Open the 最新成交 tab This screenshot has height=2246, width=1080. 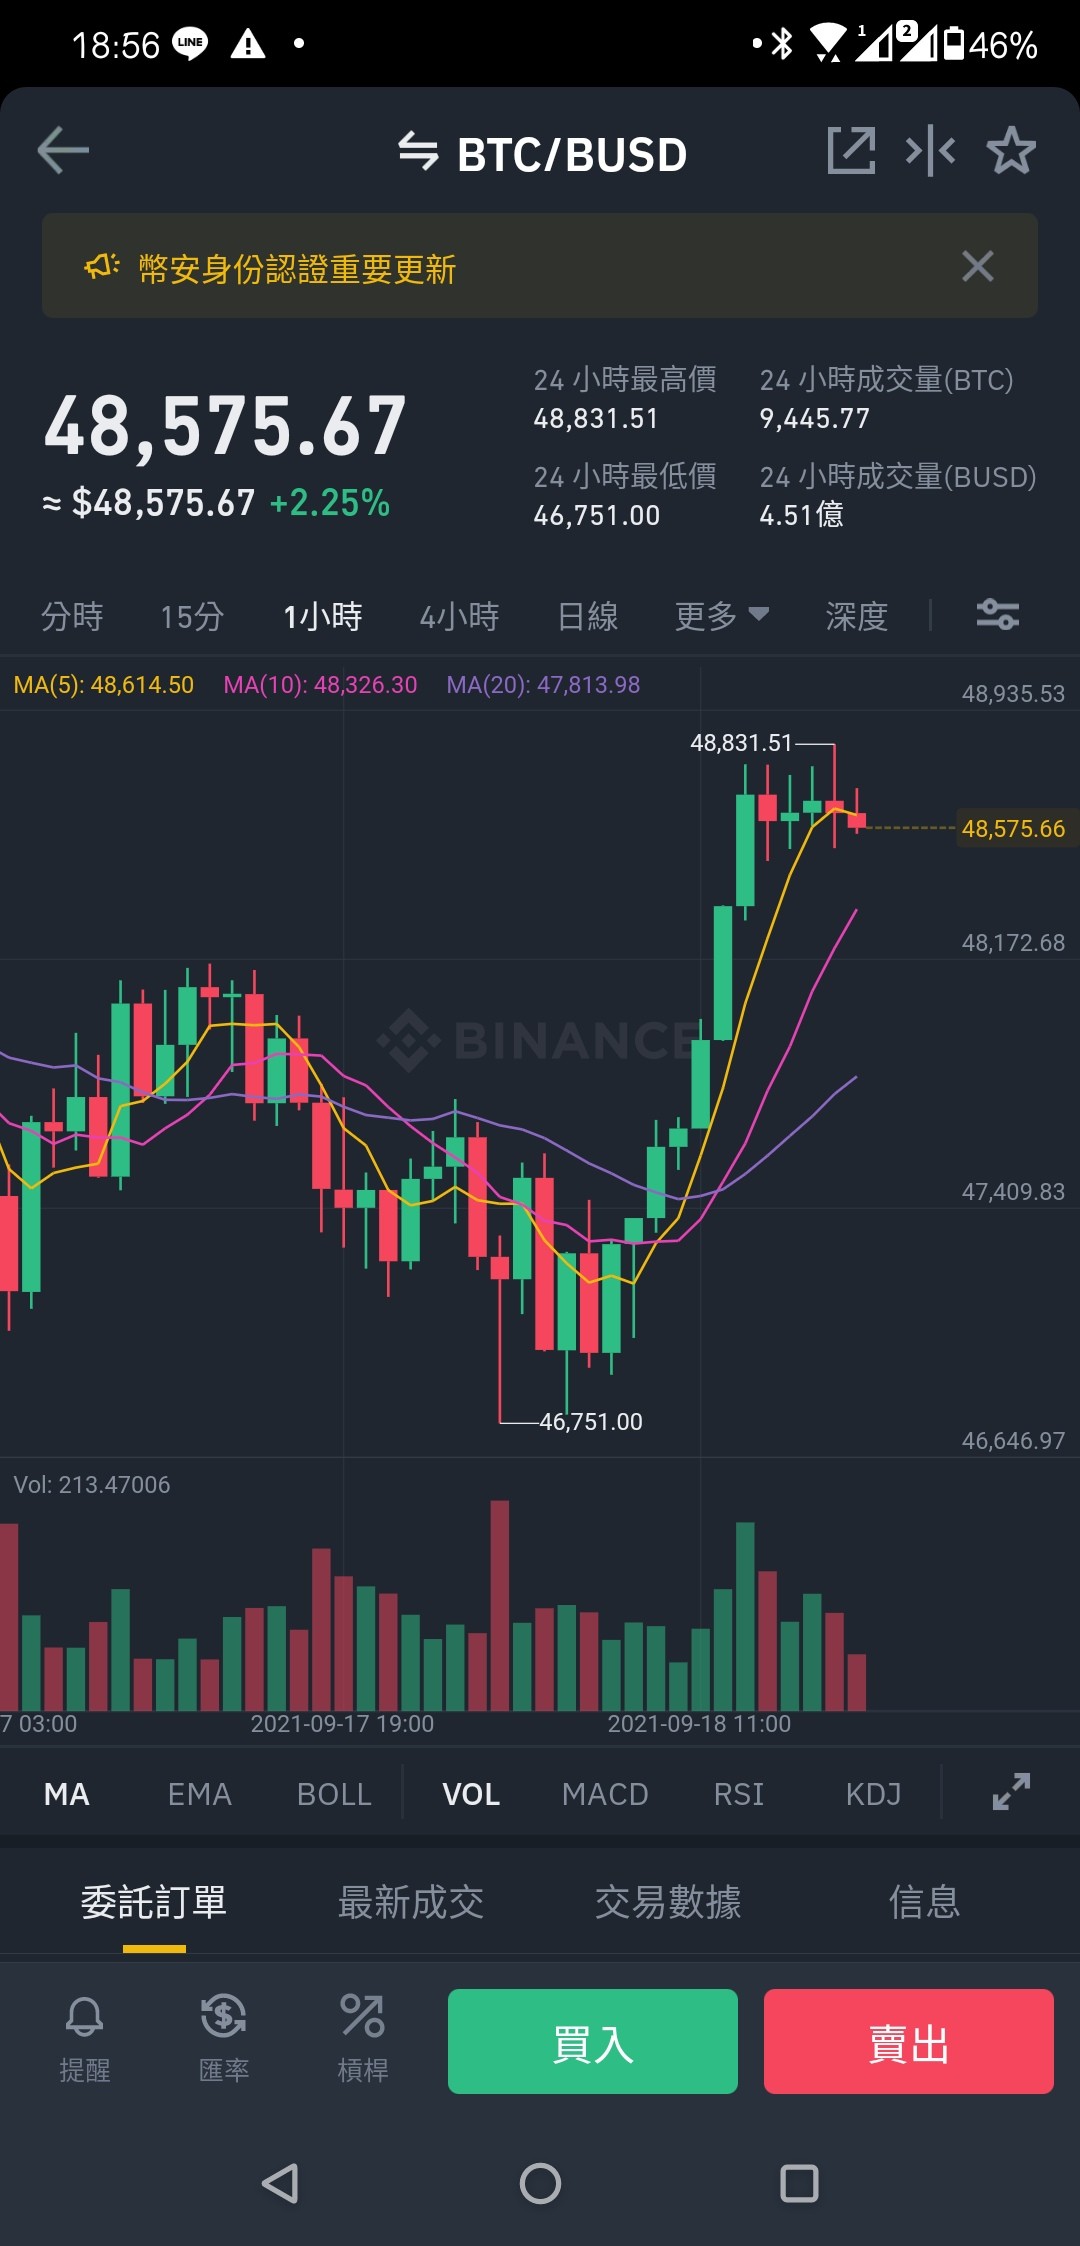[411, 1901]
